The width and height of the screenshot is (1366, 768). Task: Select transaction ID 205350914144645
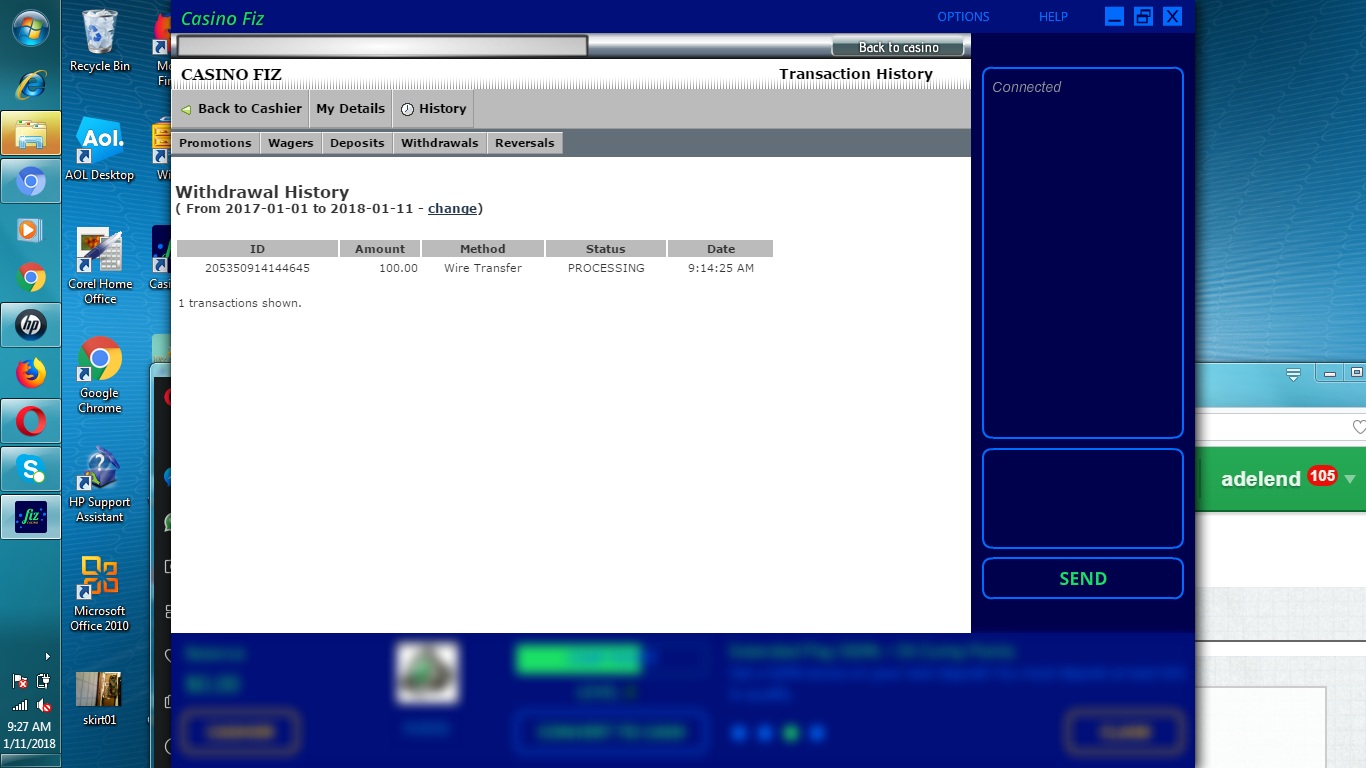[257, 268]
